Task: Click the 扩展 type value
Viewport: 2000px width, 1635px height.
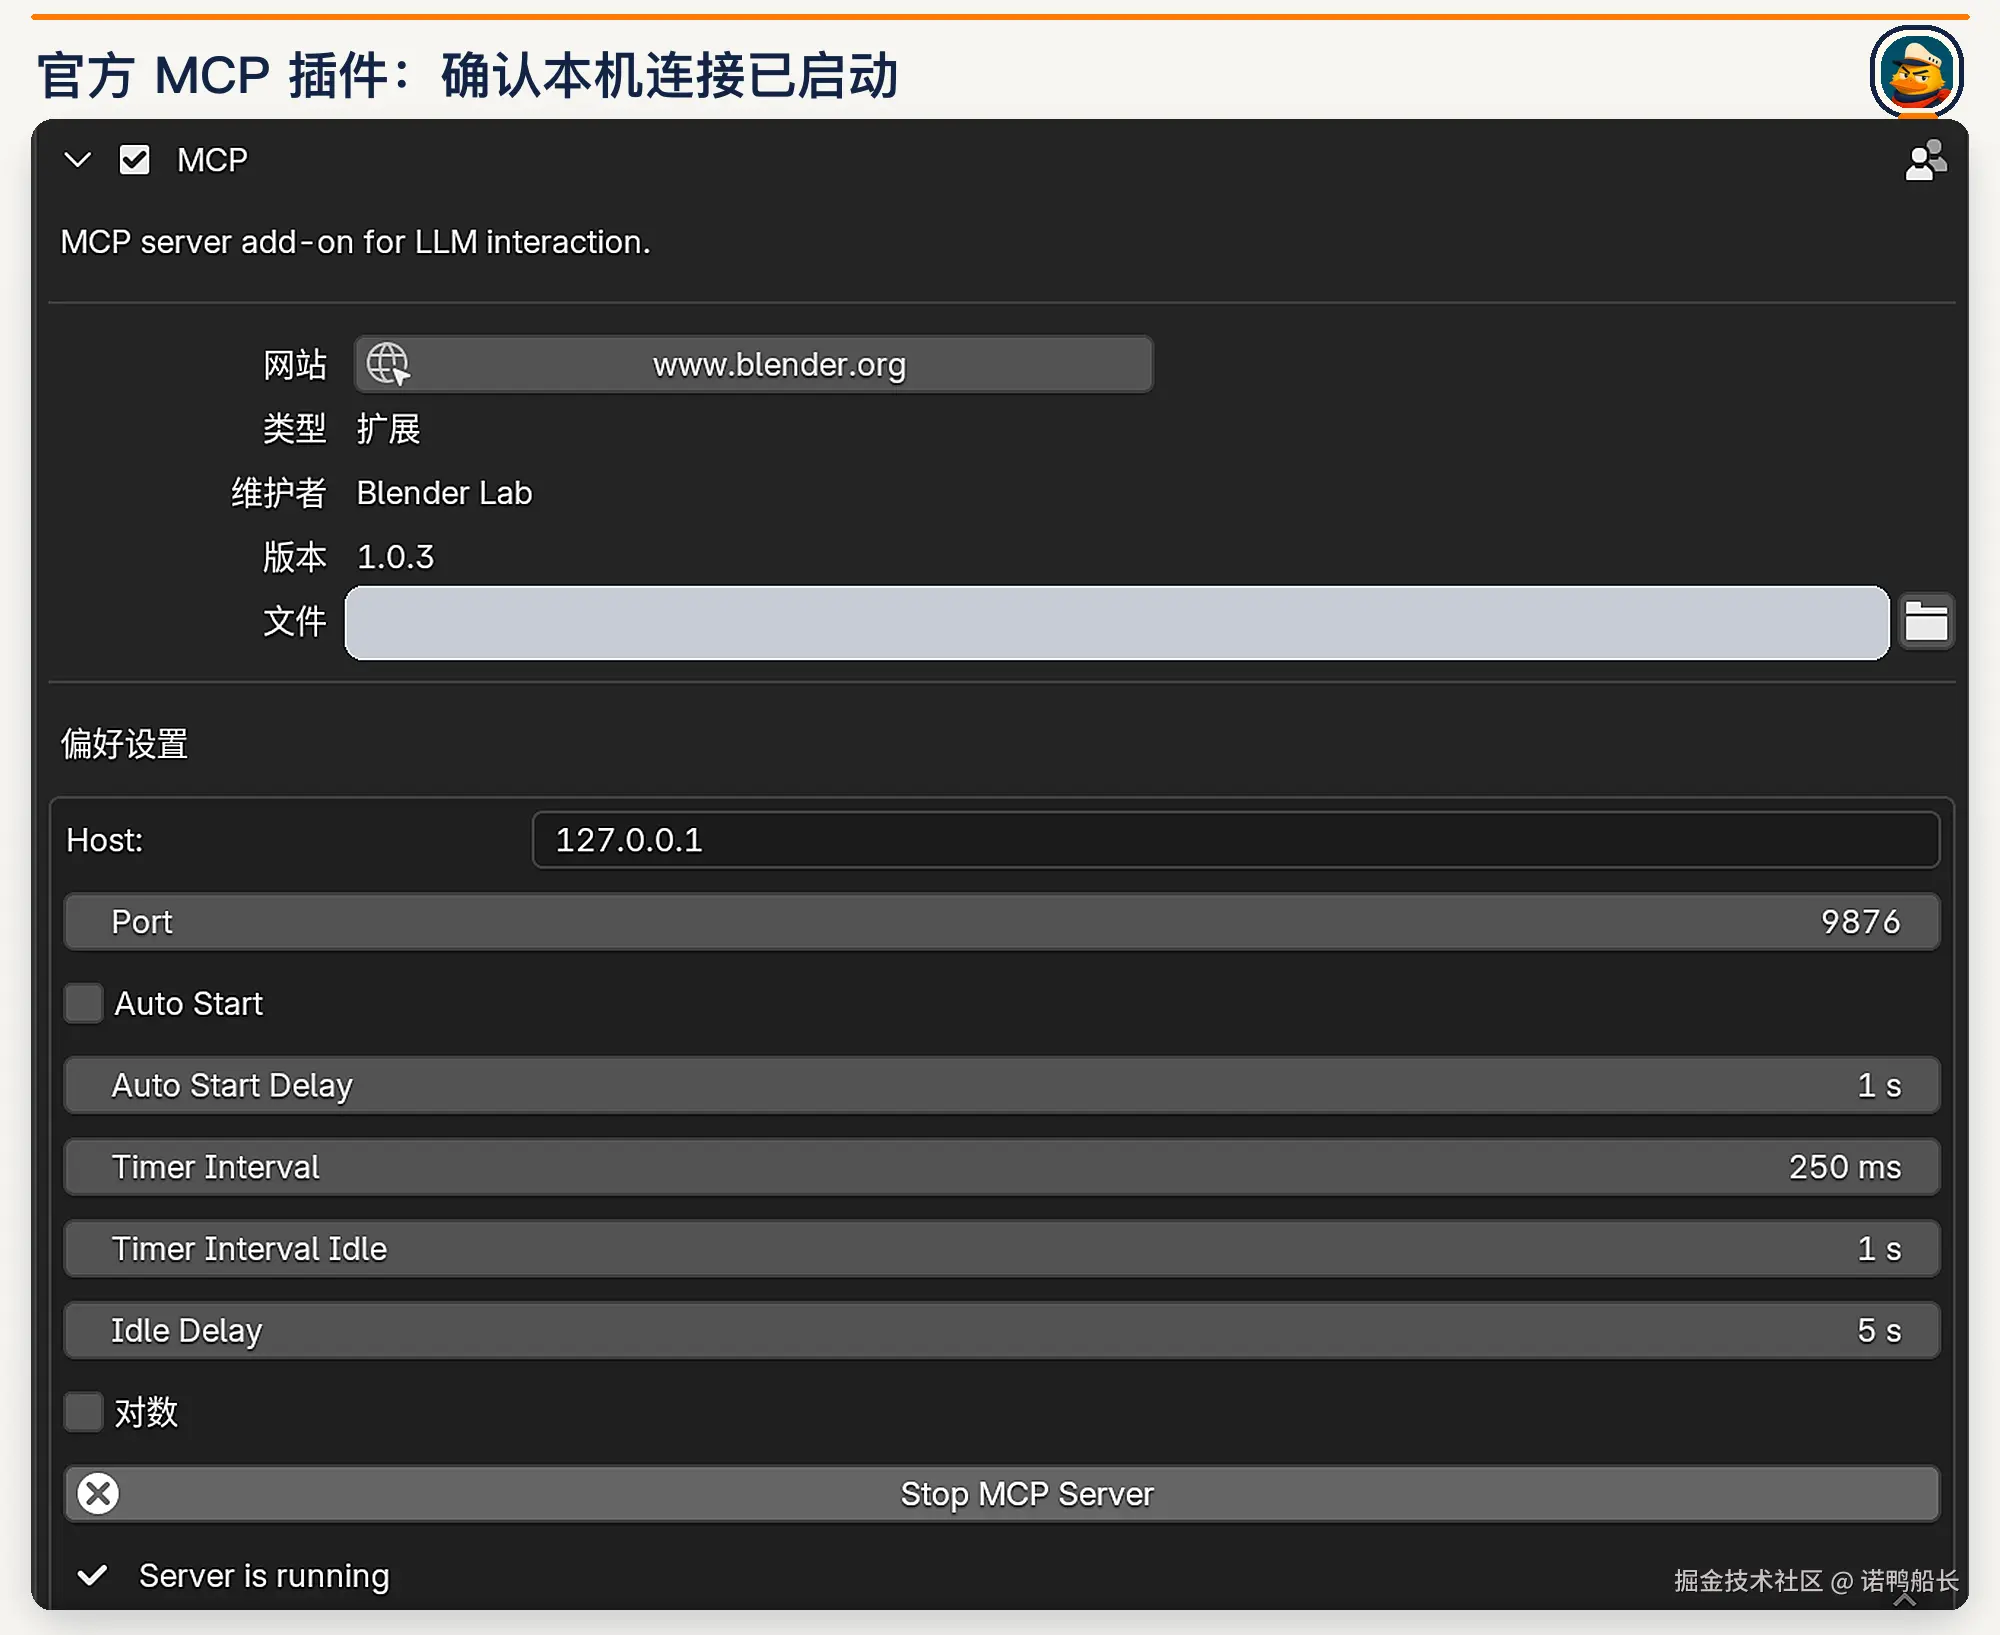Action: tap(388, 429)
